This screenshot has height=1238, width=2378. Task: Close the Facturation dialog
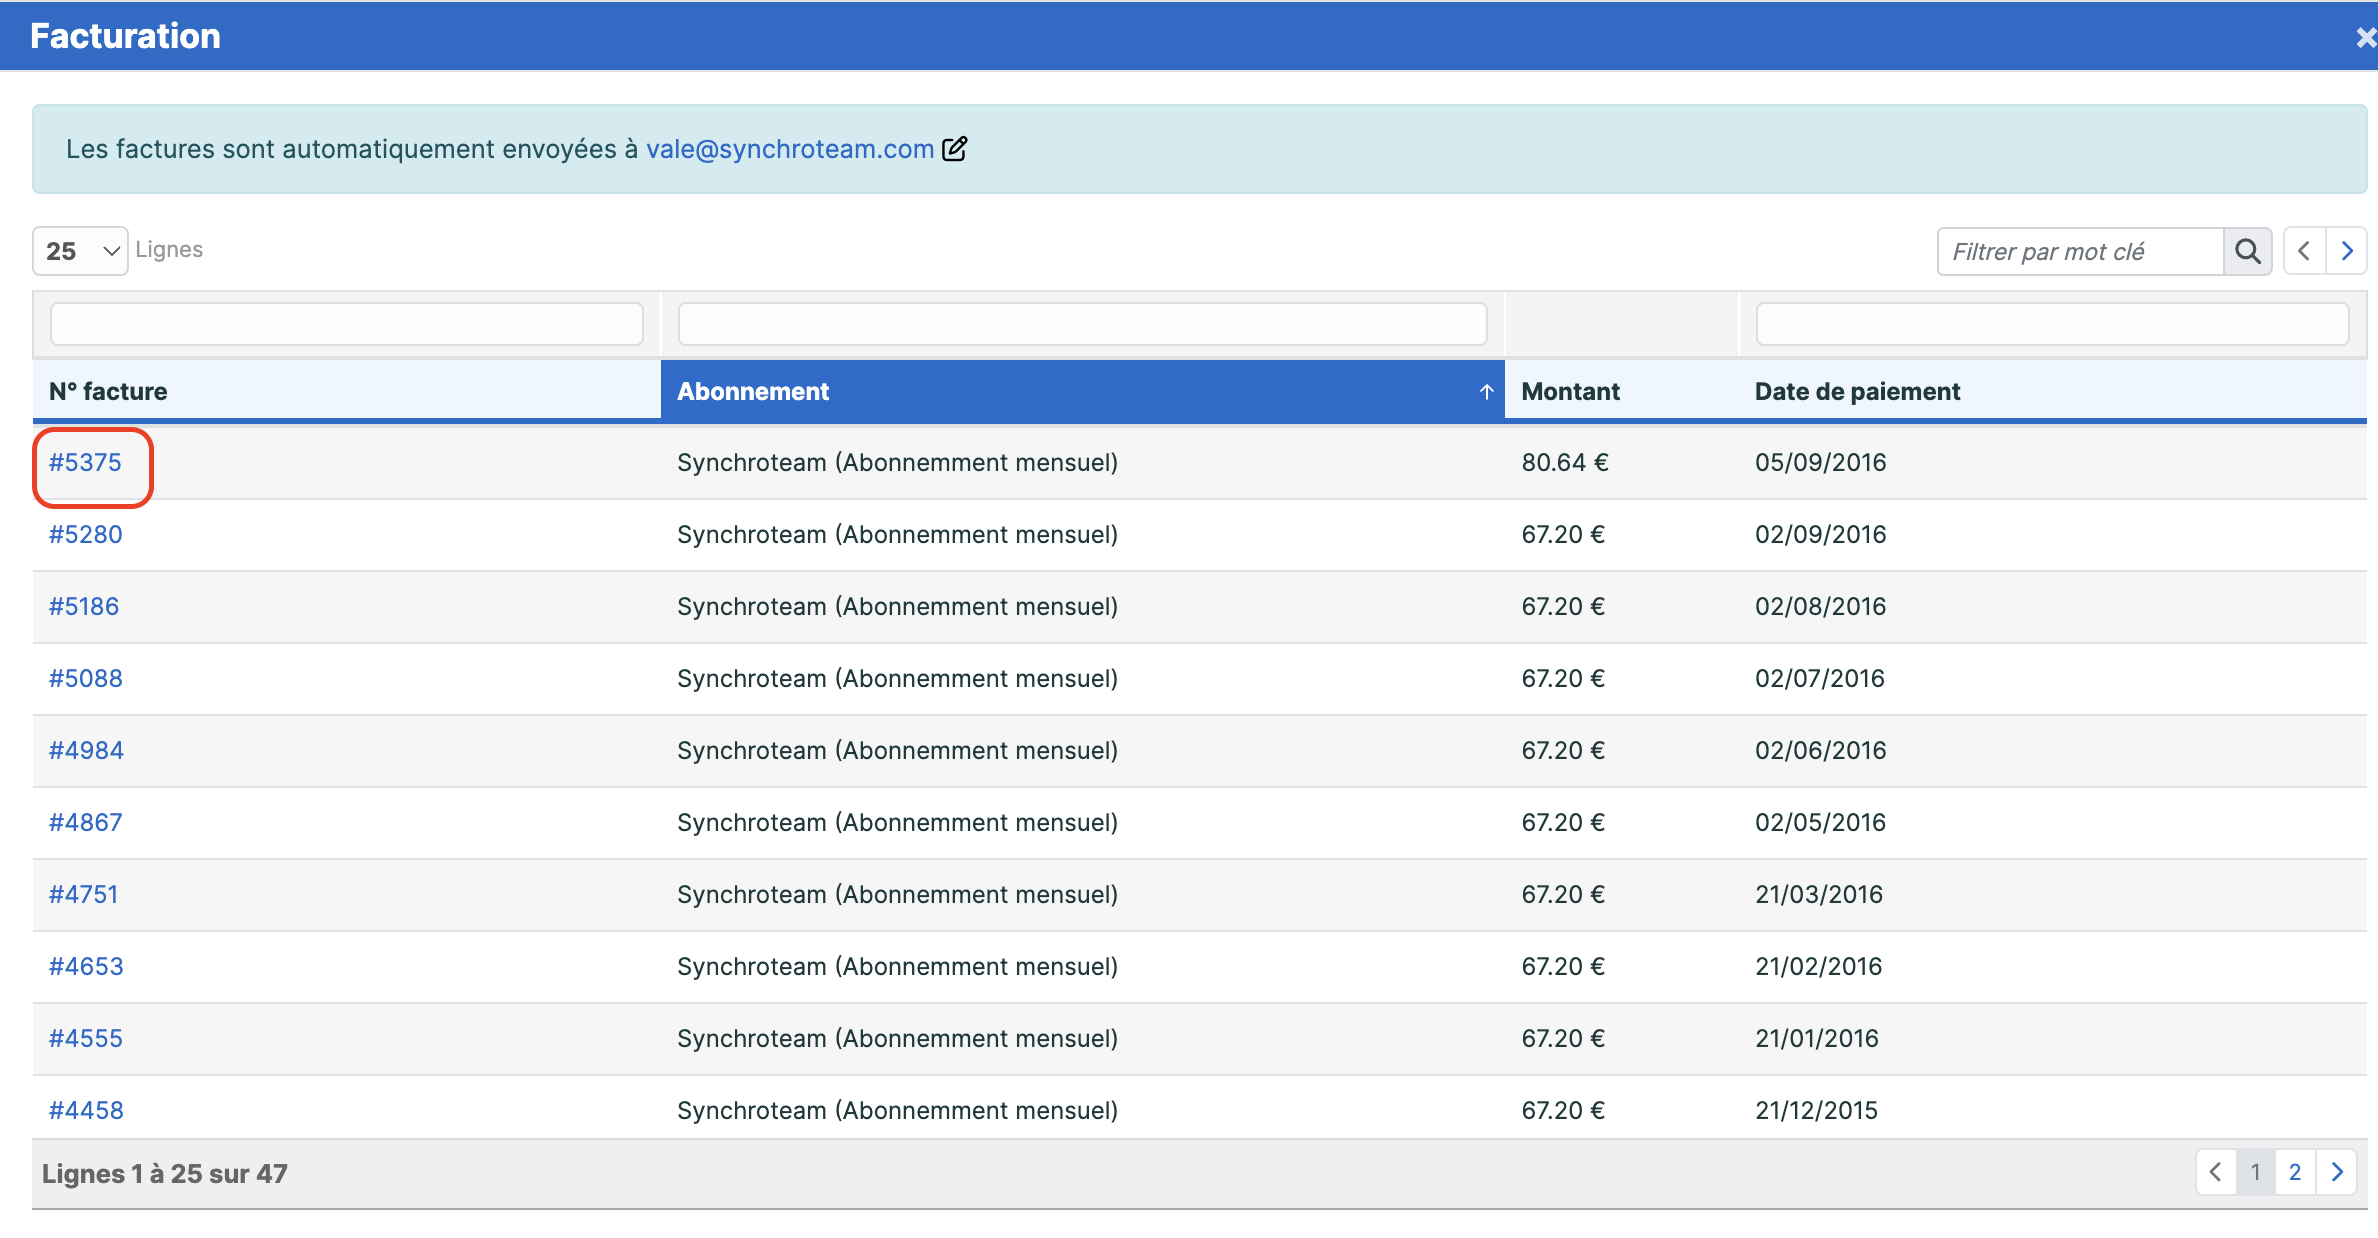(2365, 37)
